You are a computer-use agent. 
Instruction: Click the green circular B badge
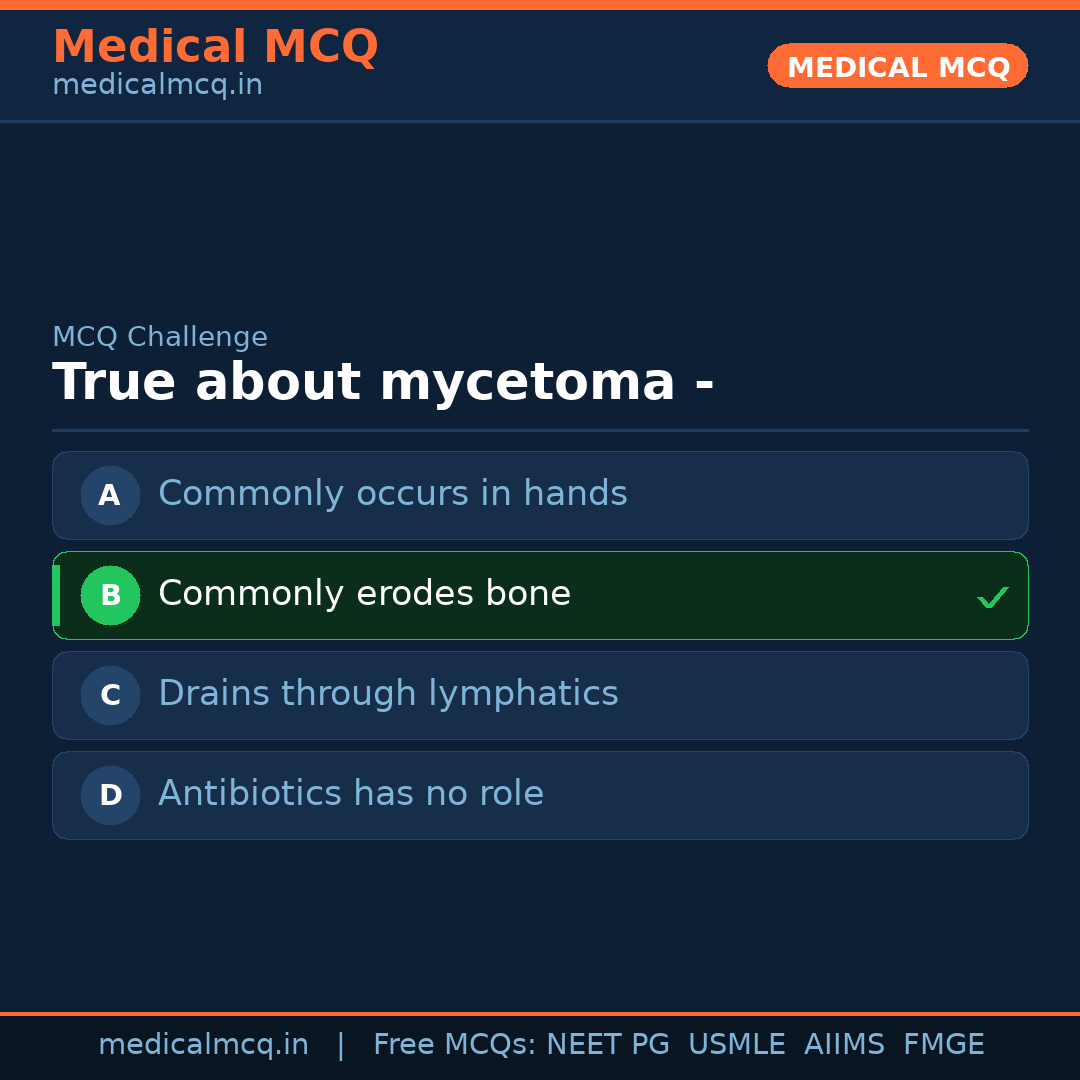pyautogui.click(x=110, y=595)
